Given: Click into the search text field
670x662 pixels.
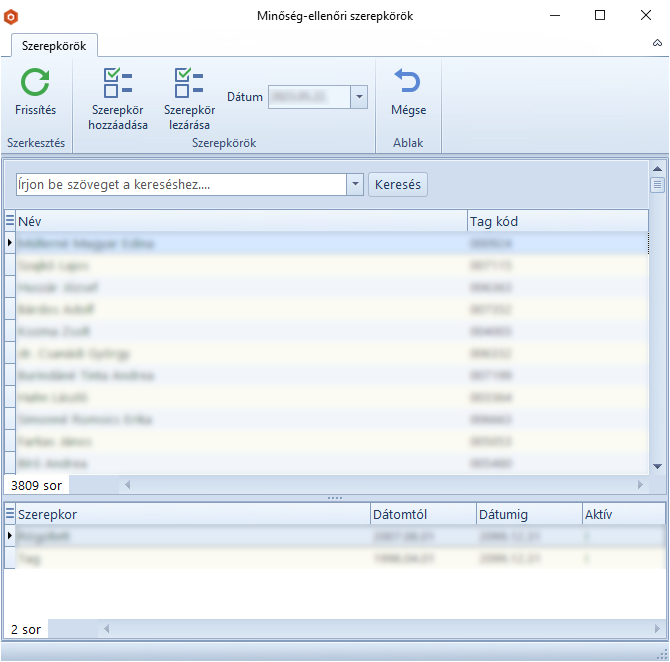Looking at the screenshot, I should (x=180, y=185).
